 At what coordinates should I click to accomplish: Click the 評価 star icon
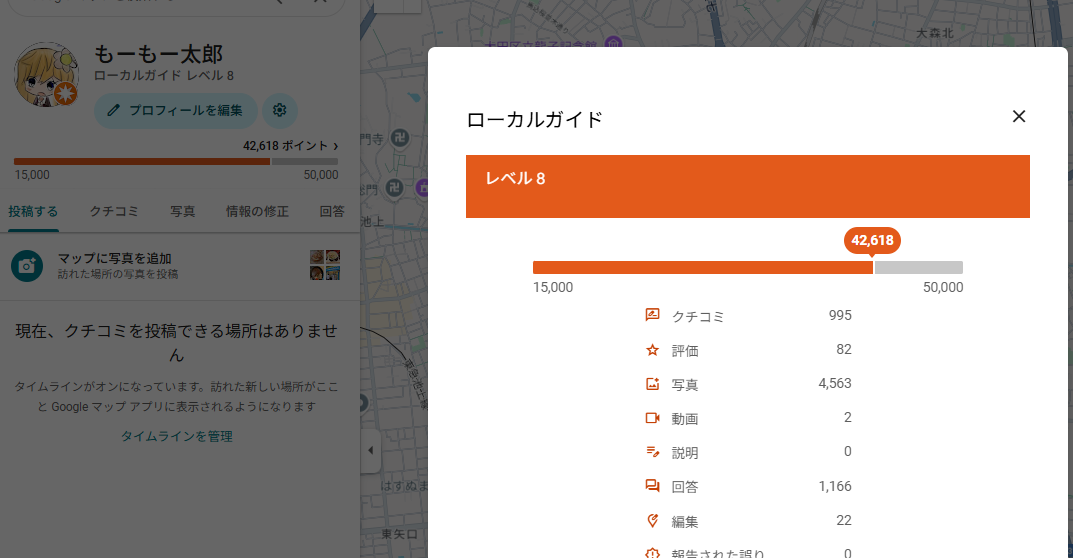coord(653,350)
